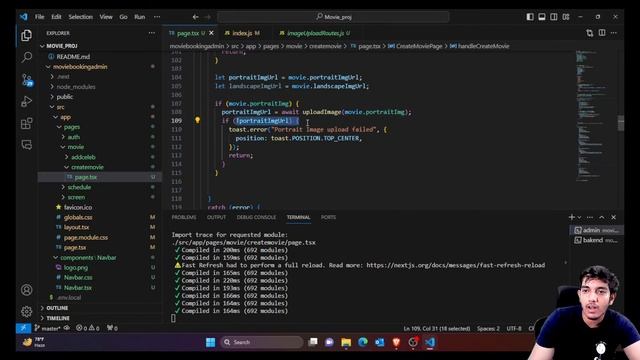Open the Remote Explorer view
The image size is (640, 360).
tap(27, 144)
